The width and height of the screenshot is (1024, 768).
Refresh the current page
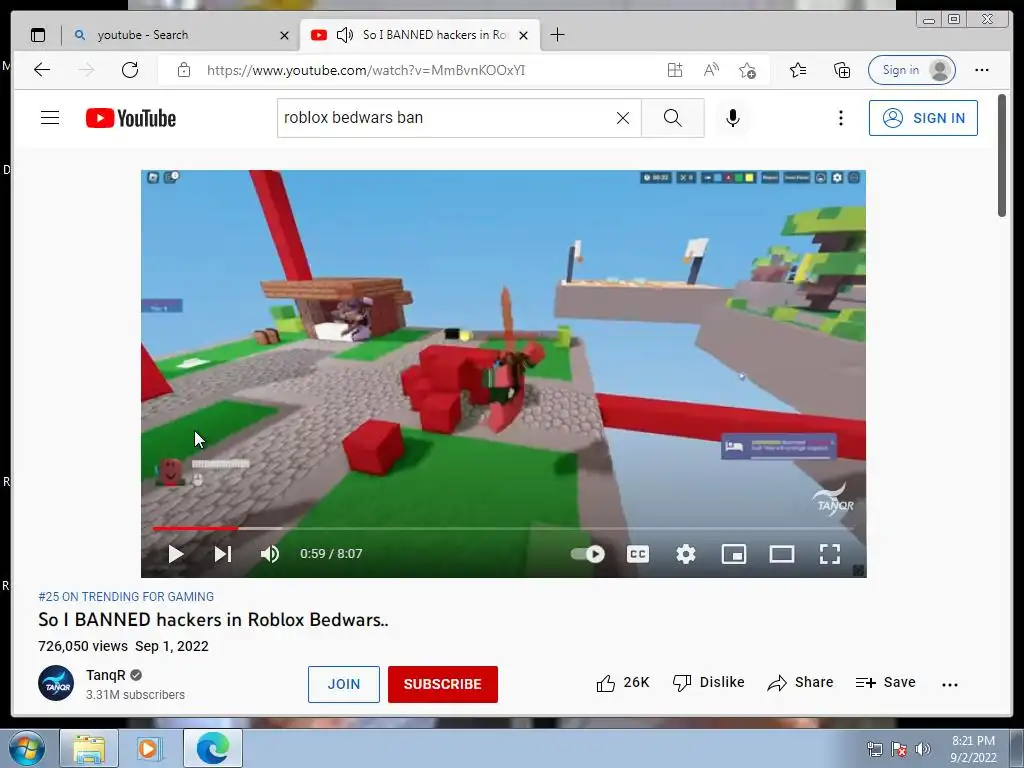(x=130, y=70)
